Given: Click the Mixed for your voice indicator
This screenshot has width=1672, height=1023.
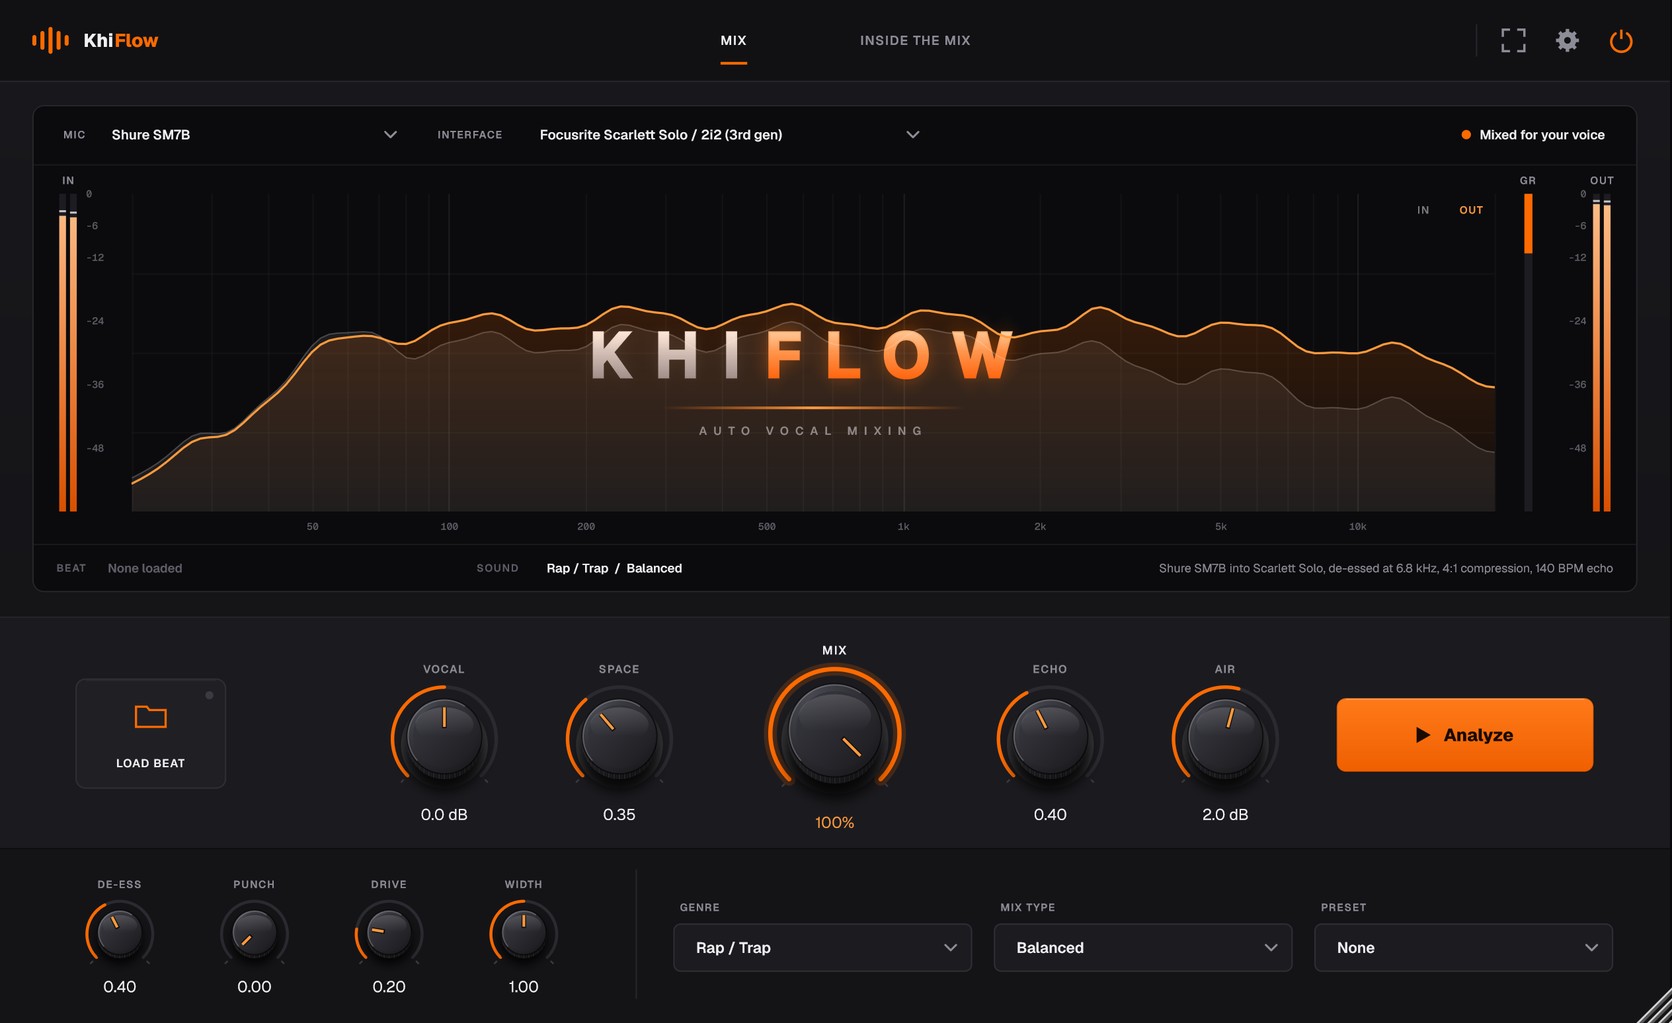Looking at the screenshot, I should [x=1533, y=135].
